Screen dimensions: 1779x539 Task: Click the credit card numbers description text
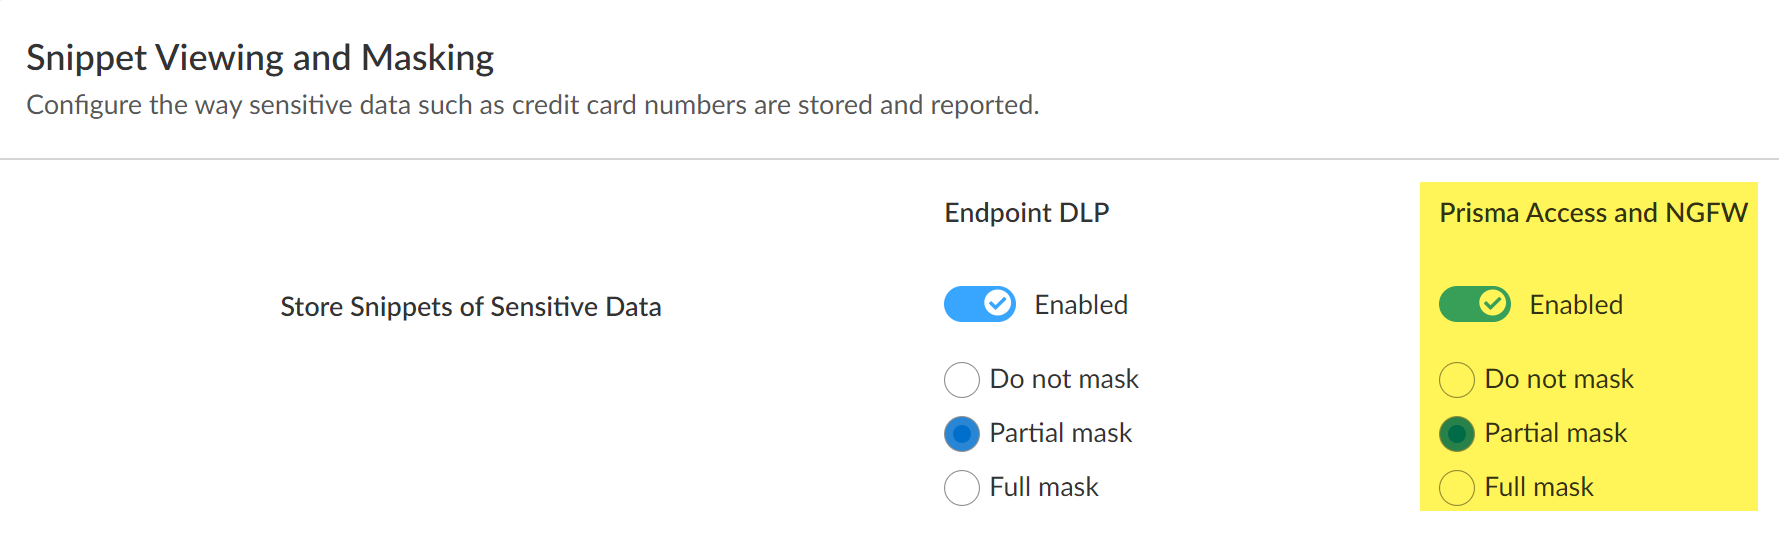[532, 105]
